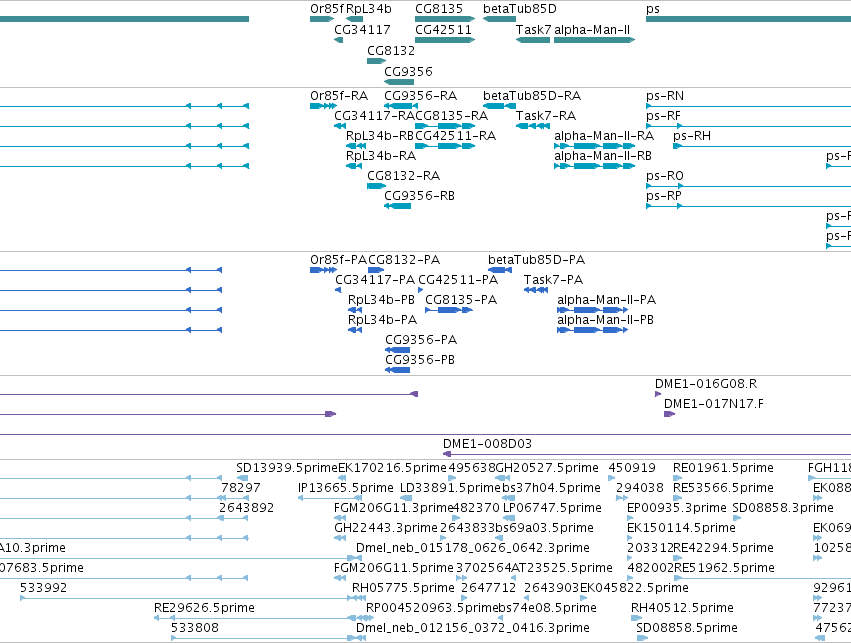This screenshot has height=643, width=851.
Task: Click EST bs37h04.5prime
Action: click(551, 488)
